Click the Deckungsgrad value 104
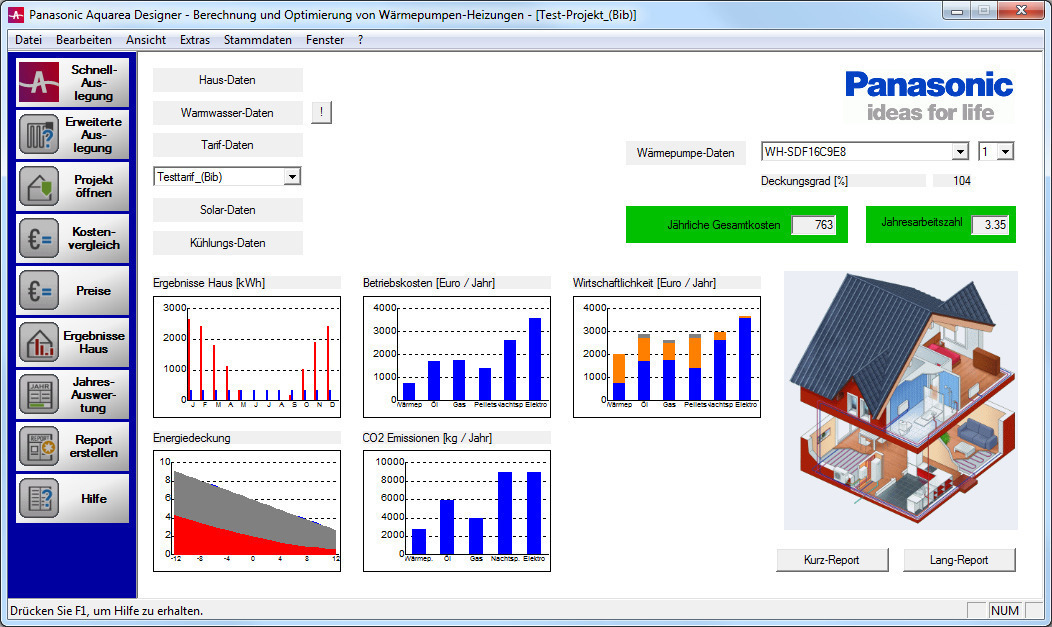 (961, 180)
